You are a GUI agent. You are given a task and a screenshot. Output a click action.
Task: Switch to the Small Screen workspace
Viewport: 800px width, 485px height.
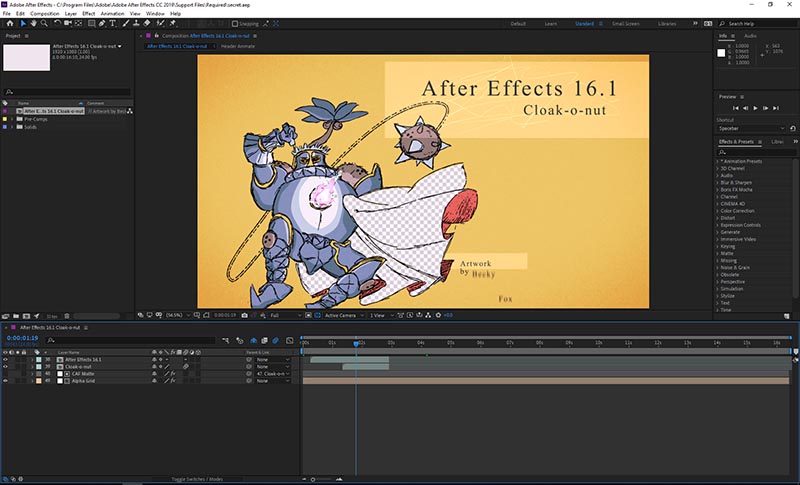tap(626, 23)
